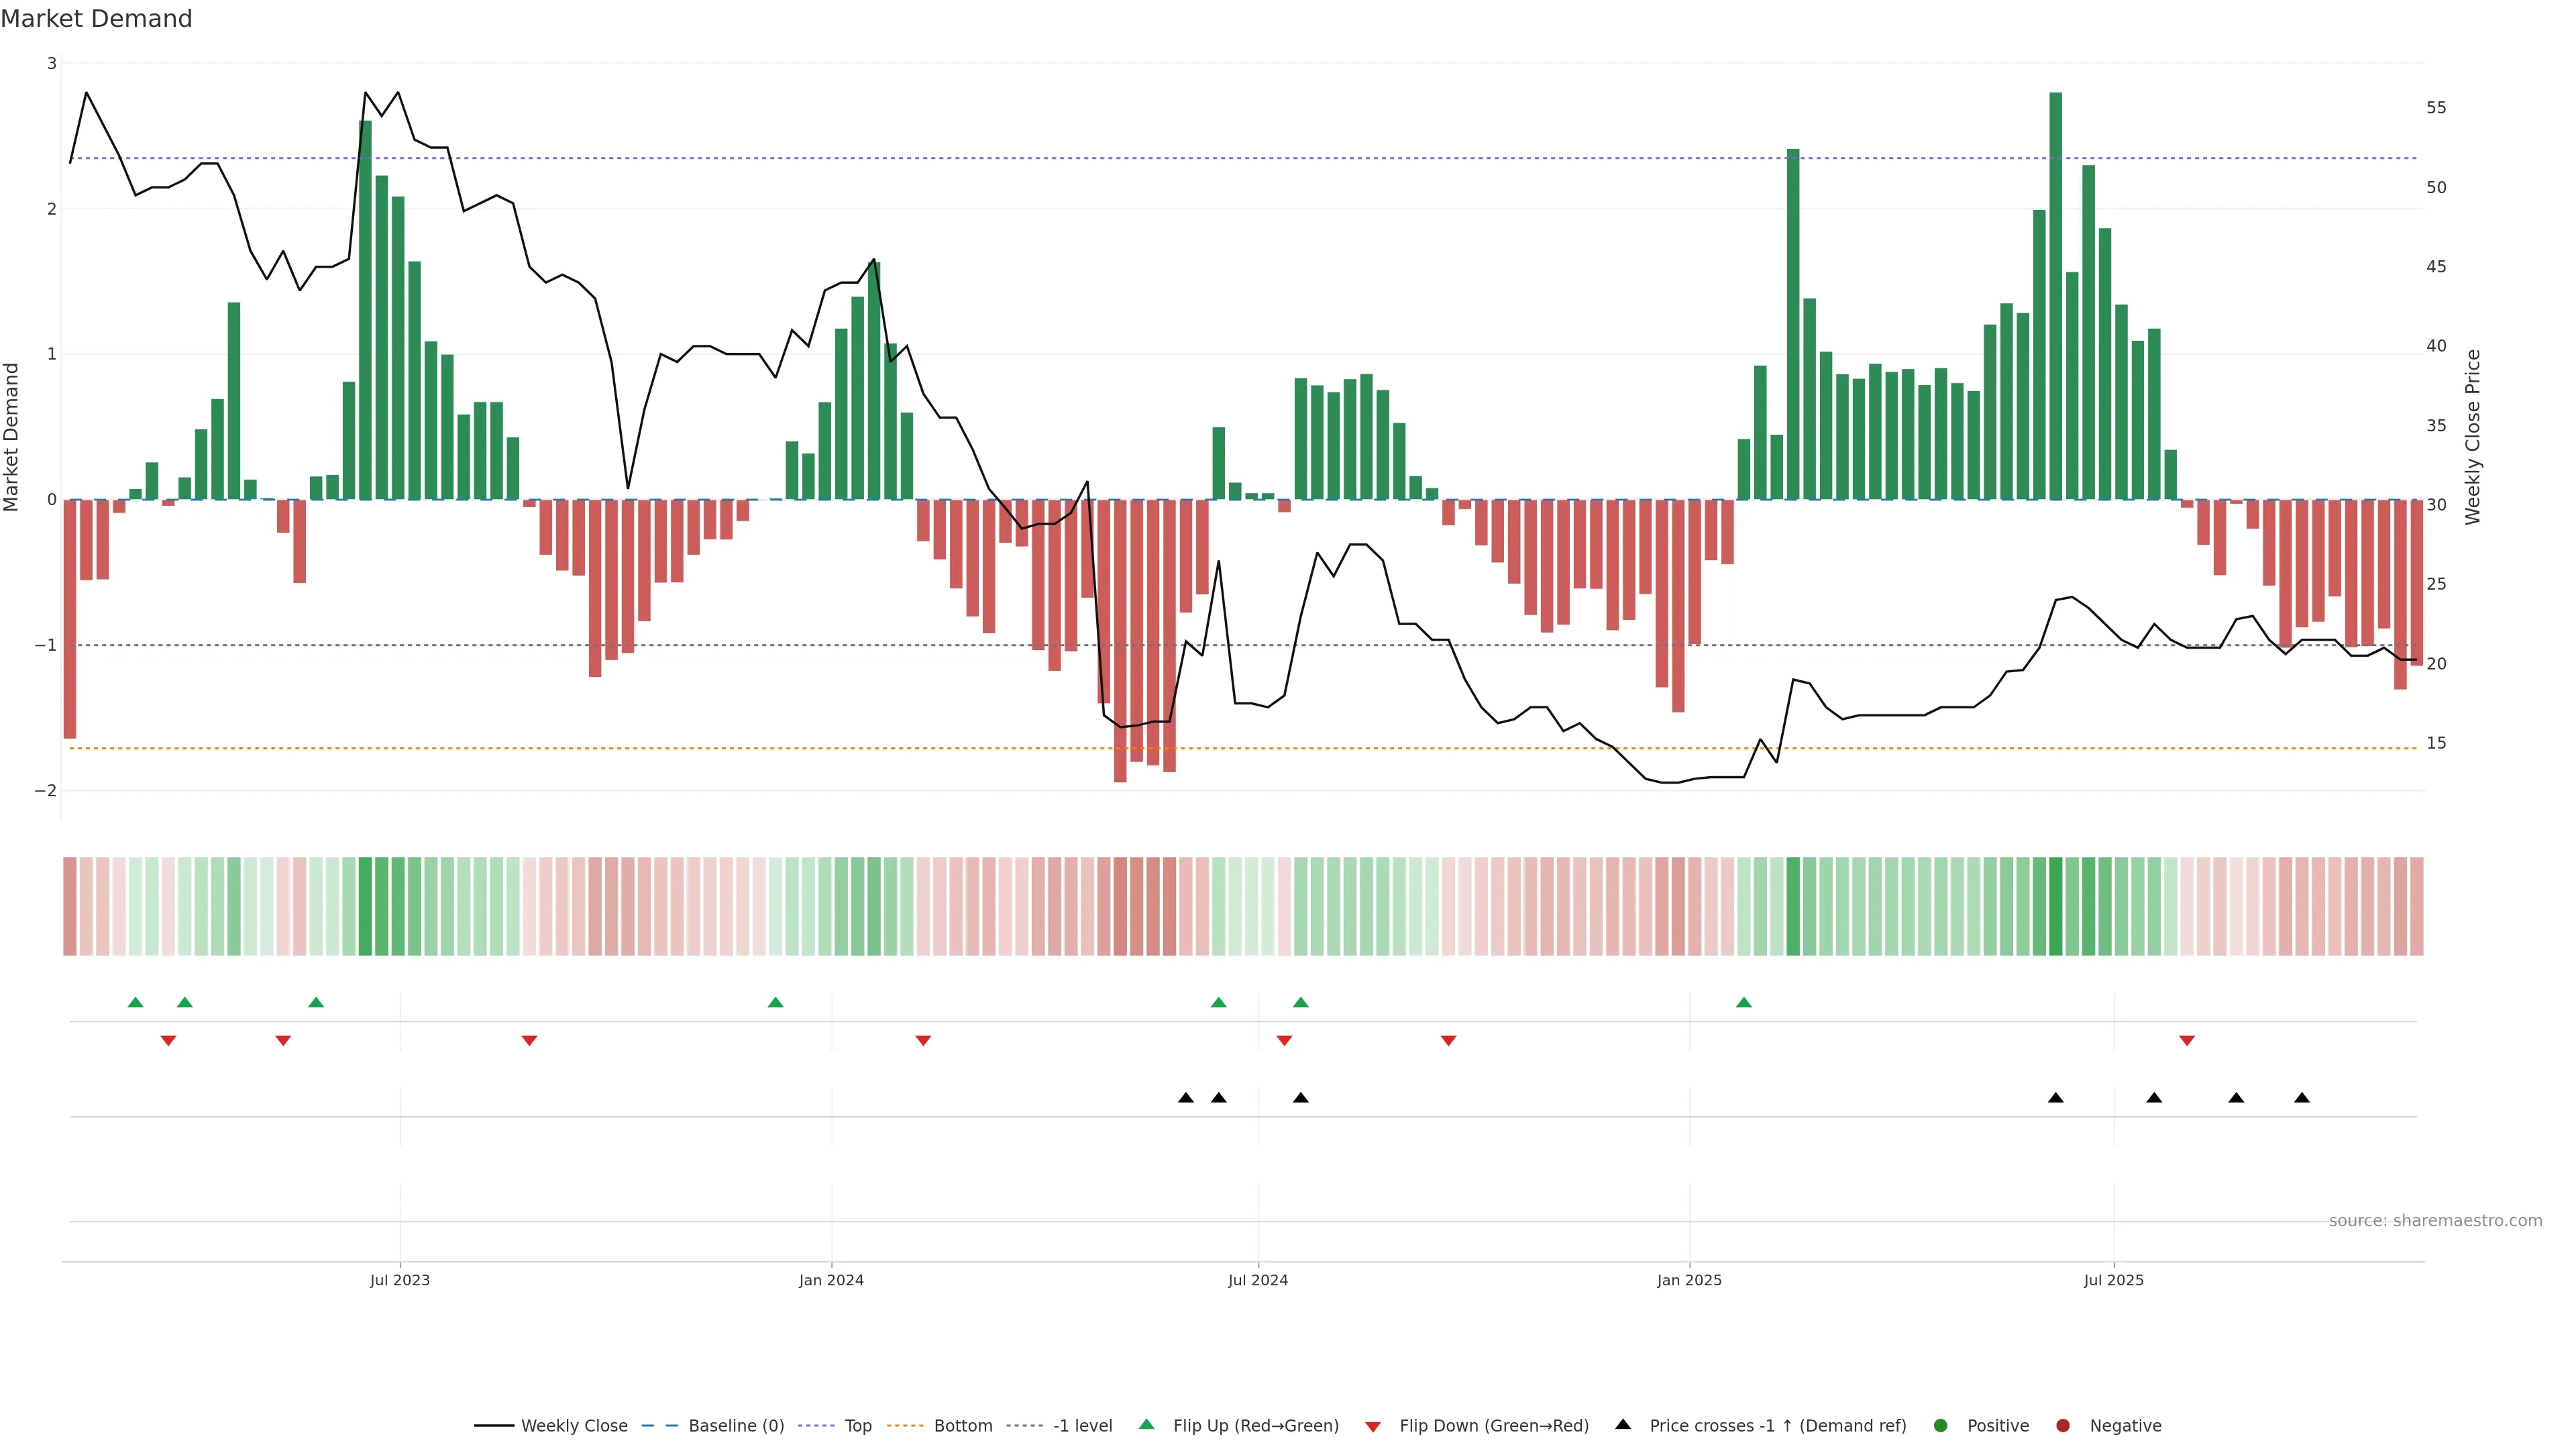The height and width of the screenshot is (1449, 2576).
Task: Click the green Flip Up triangle in legend
Action: pos(1147,1424)
